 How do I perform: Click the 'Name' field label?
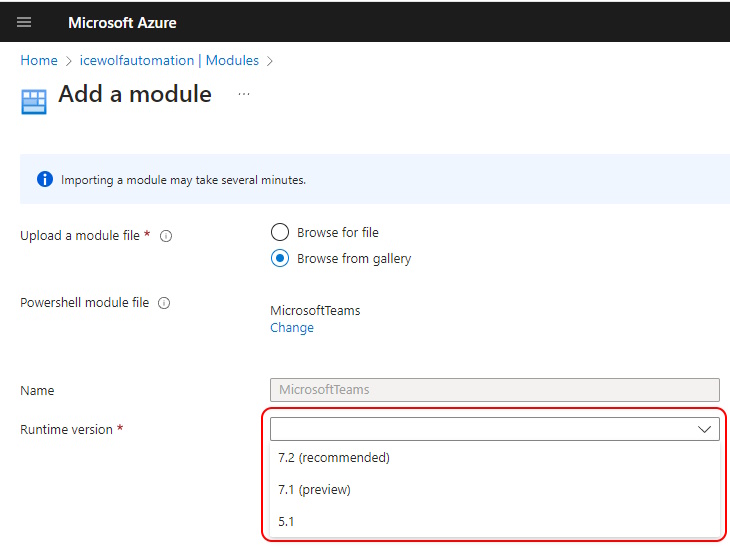click(x=37, y=391)
